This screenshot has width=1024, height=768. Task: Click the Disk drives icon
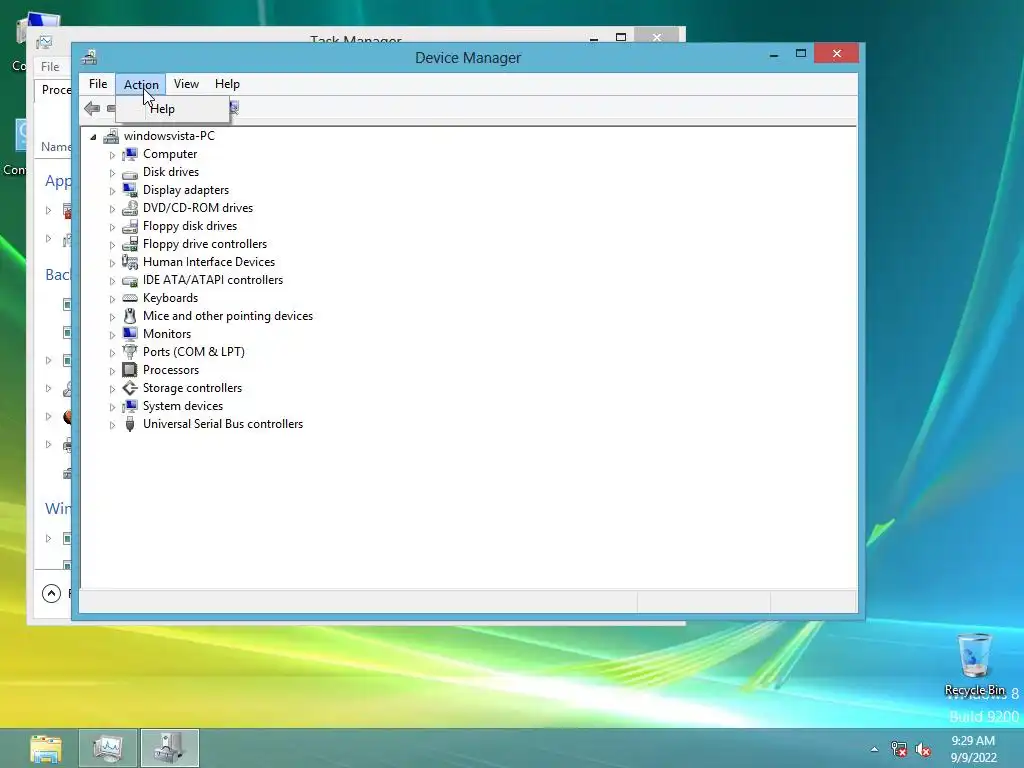point(130,172)
